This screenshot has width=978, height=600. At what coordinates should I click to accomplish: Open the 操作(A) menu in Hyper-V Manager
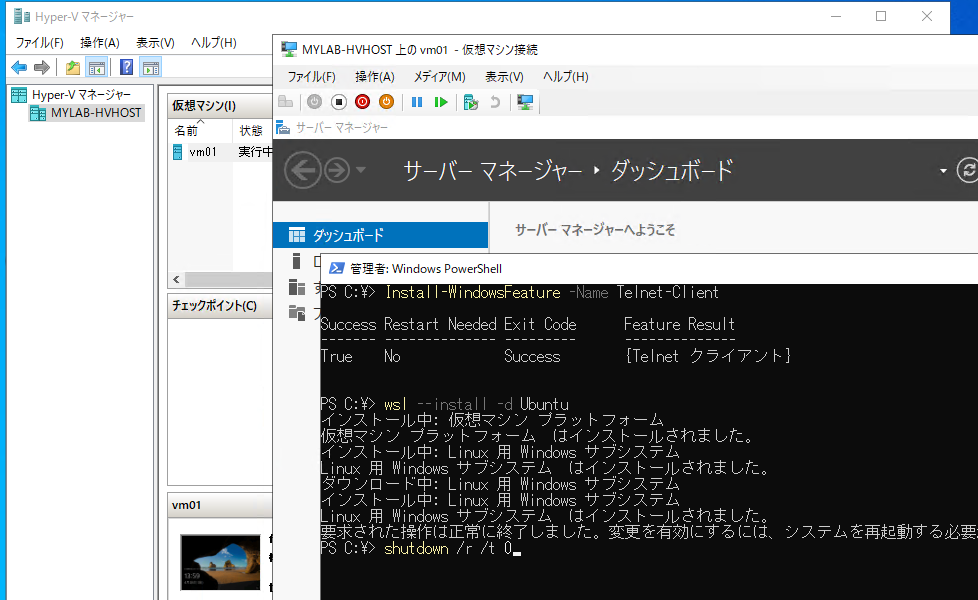click(x=98, y=43)
